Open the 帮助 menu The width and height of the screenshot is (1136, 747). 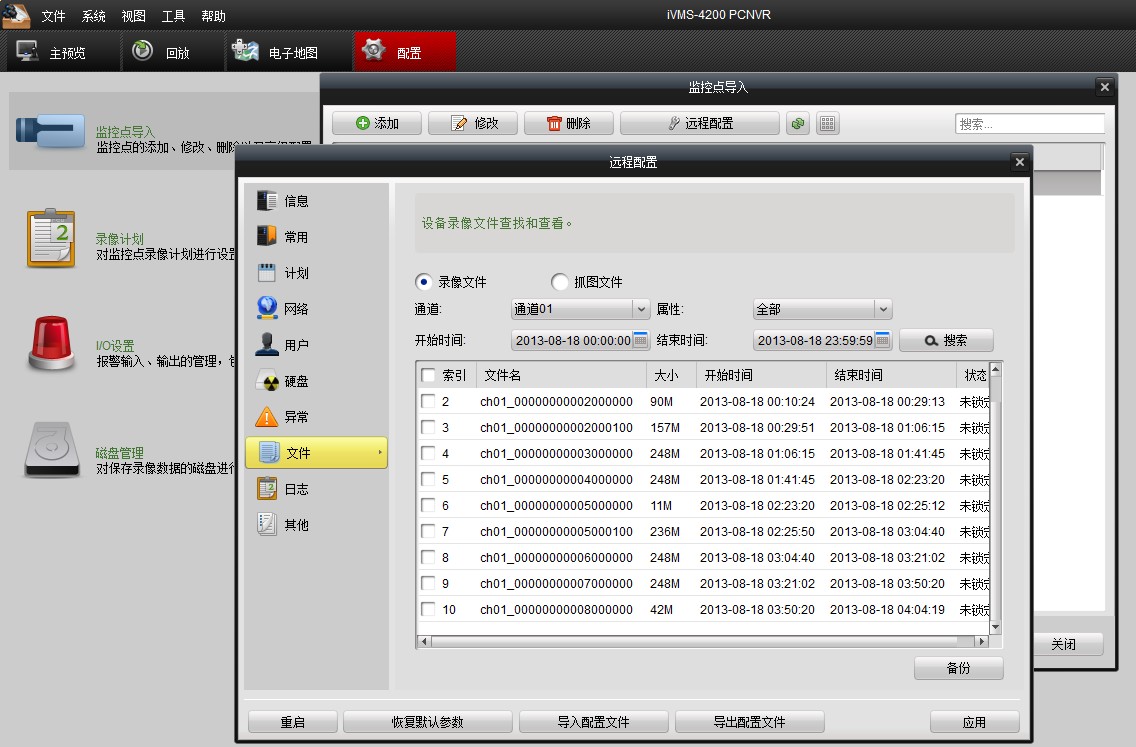213,16
